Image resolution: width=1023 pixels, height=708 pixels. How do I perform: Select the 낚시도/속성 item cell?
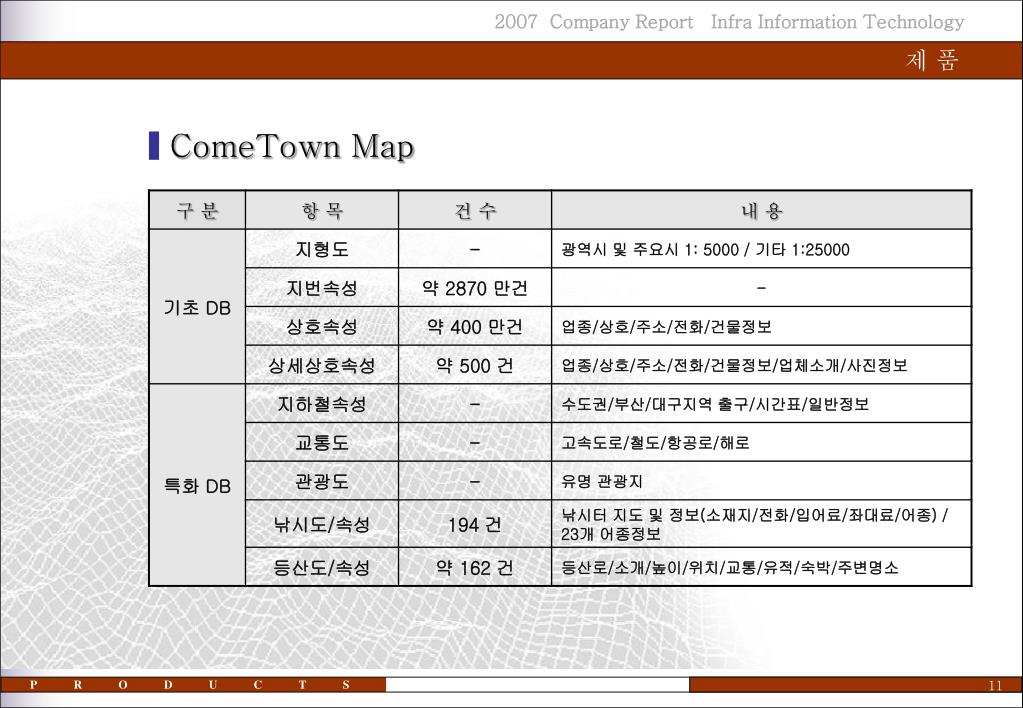(322, 524)
